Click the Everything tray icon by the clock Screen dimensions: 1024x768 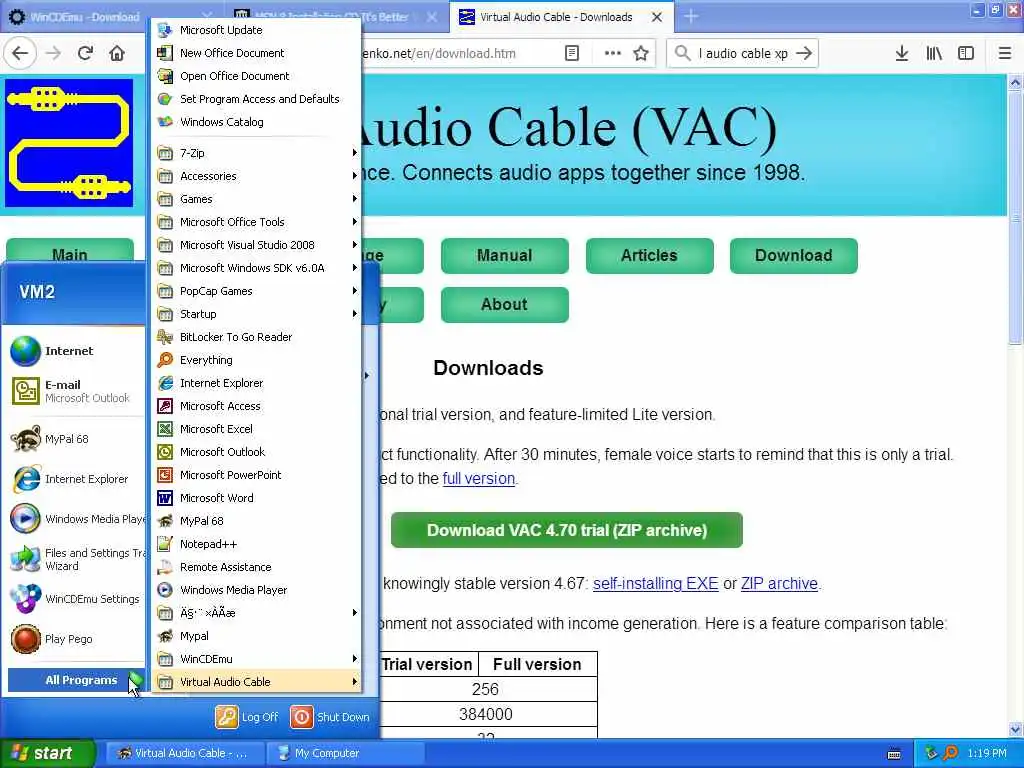[950, 753]
